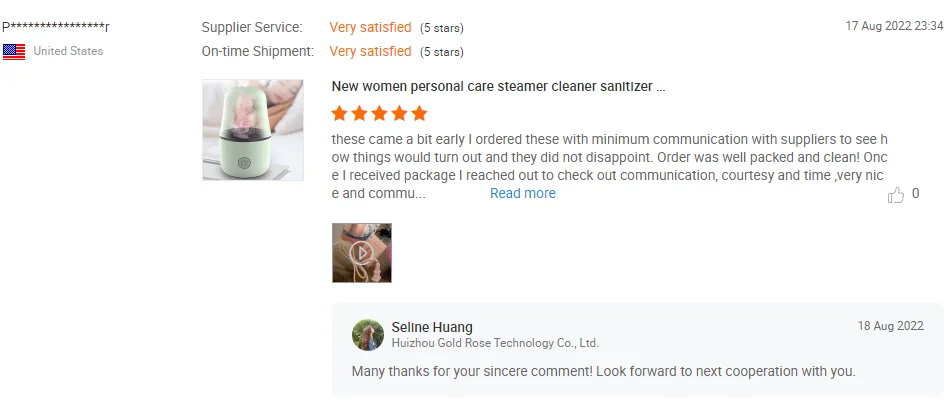Click the supplier's "Many thanks" reply text
Screen dimensions: 952x406
coord(603,371)
